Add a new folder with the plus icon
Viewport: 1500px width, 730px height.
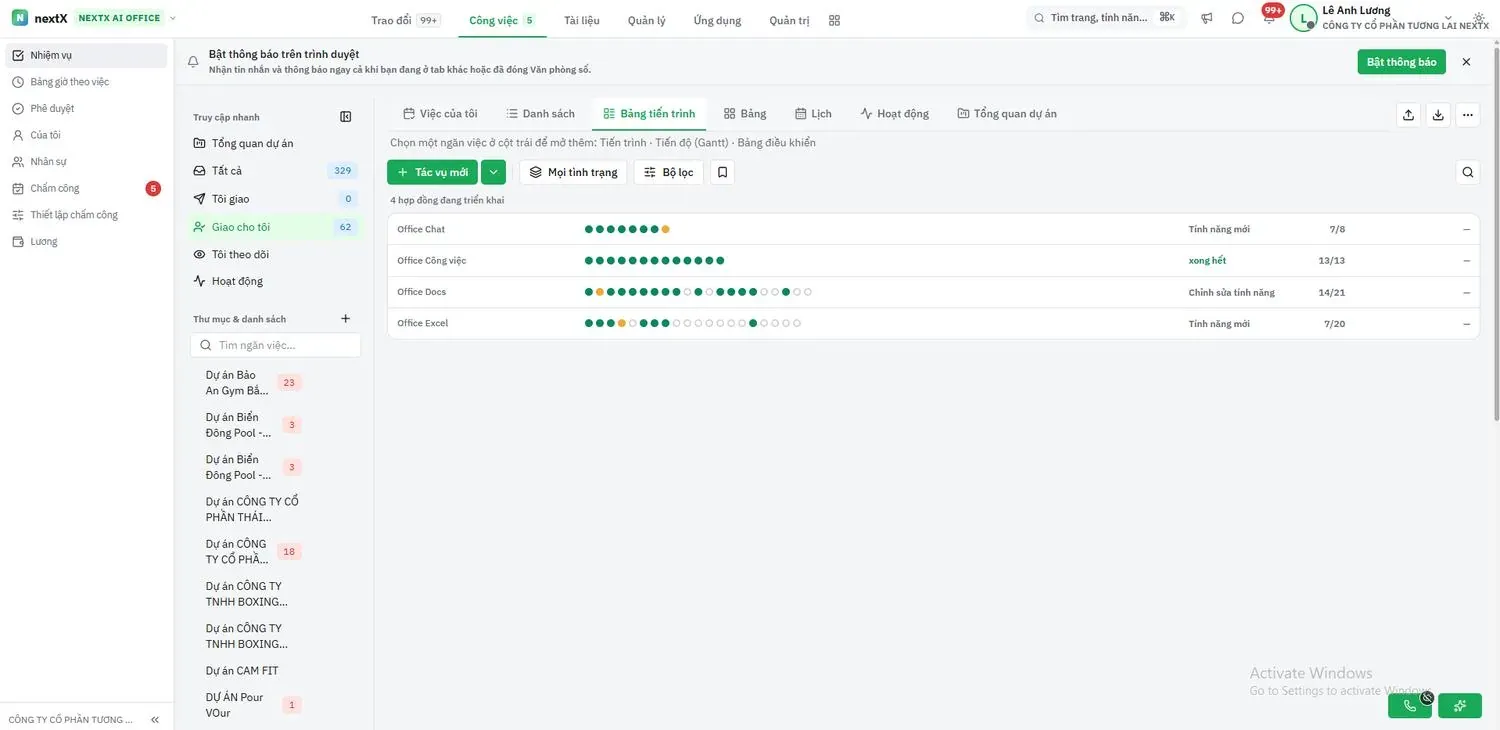[346, 319]
